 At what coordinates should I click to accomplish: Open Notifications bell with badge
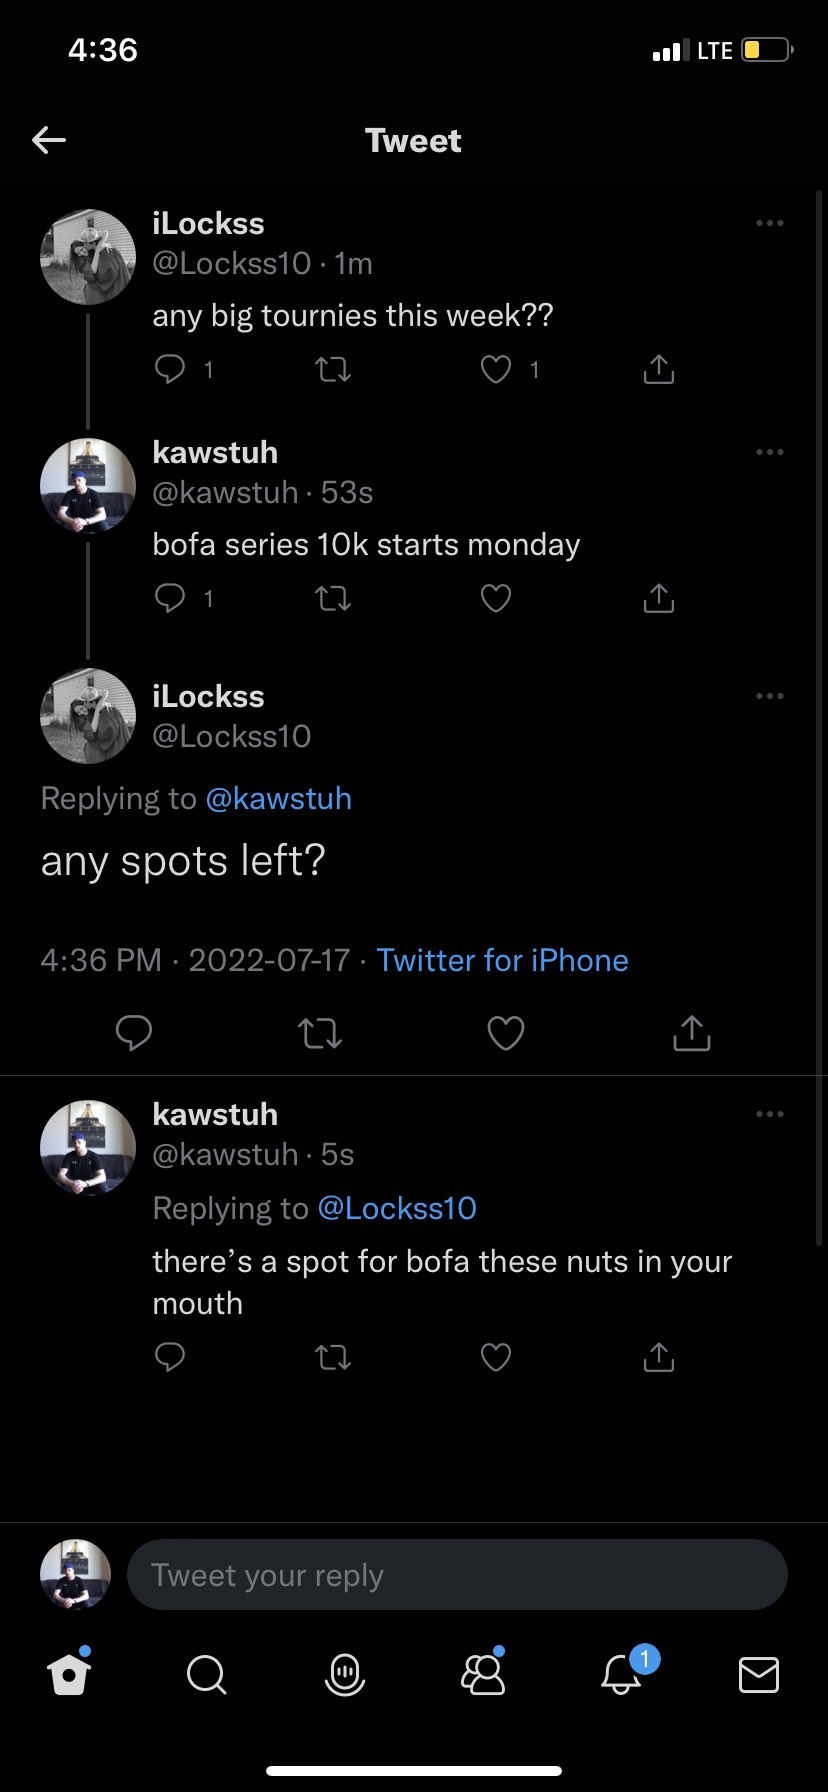point(621,1673)
